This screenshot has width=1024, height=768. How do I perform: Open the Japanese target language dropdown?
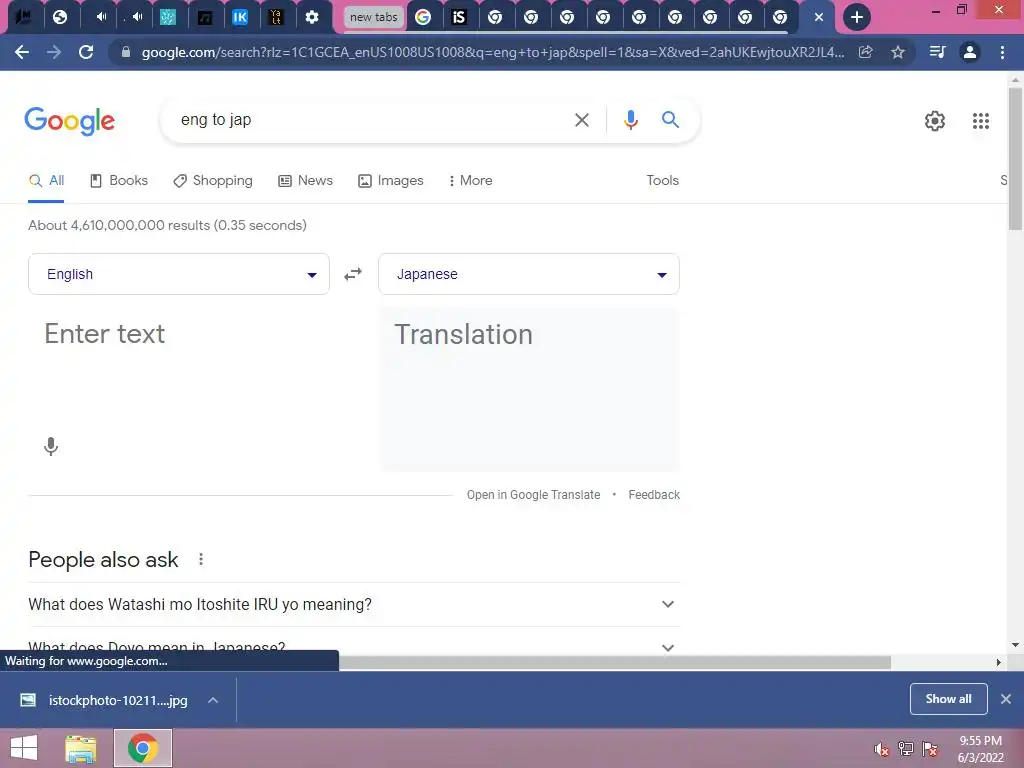[x=529, y=274]
